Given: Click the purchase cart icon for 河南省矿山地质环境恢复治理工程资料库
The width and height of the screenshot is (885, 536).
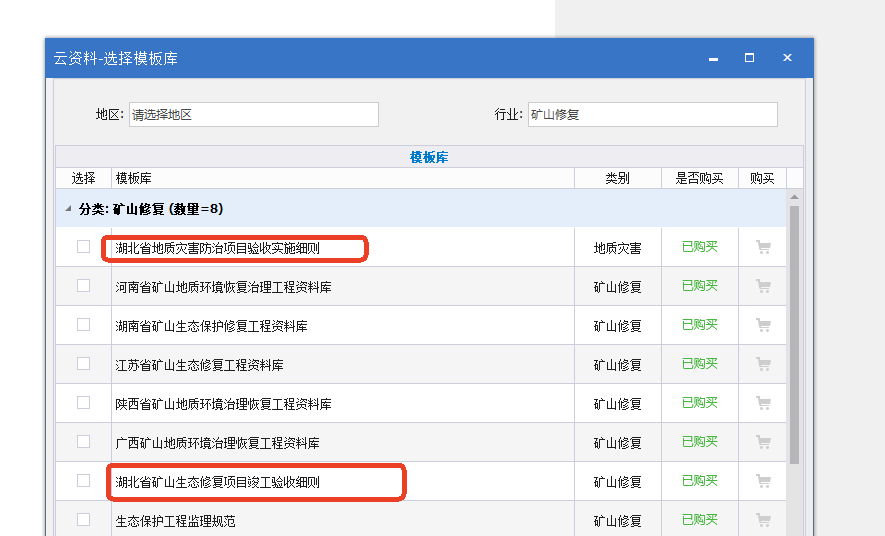Looking at the screenshot, I should pos(764,287).
